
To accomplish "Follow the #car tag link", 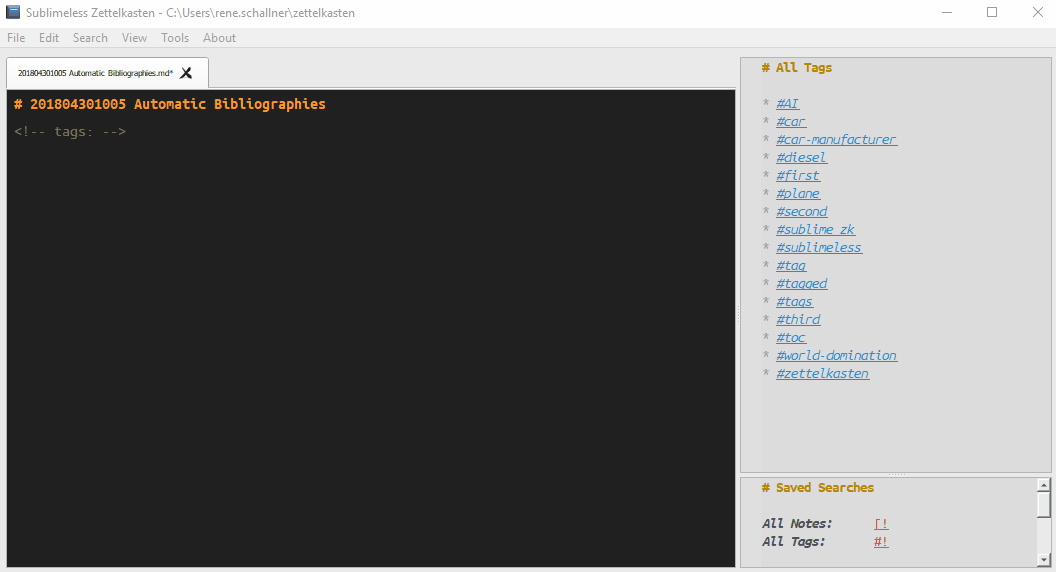I will [791, 122].
